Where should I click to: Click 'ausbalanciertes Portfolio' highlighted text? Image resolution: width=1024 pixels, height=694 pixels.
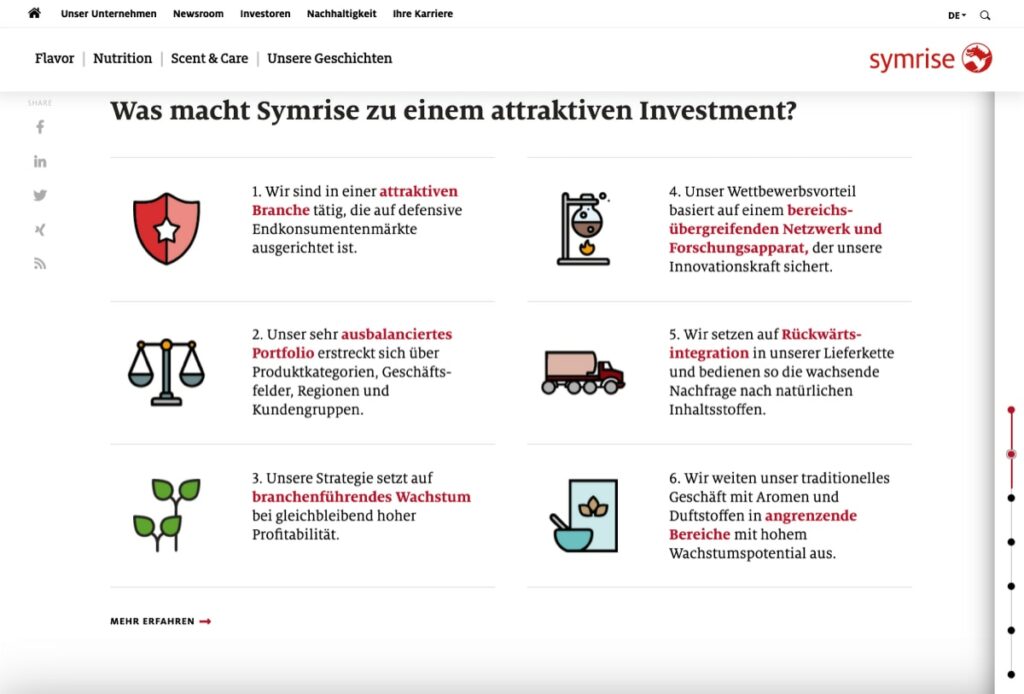pyautogui.click(x=352, y=343)
